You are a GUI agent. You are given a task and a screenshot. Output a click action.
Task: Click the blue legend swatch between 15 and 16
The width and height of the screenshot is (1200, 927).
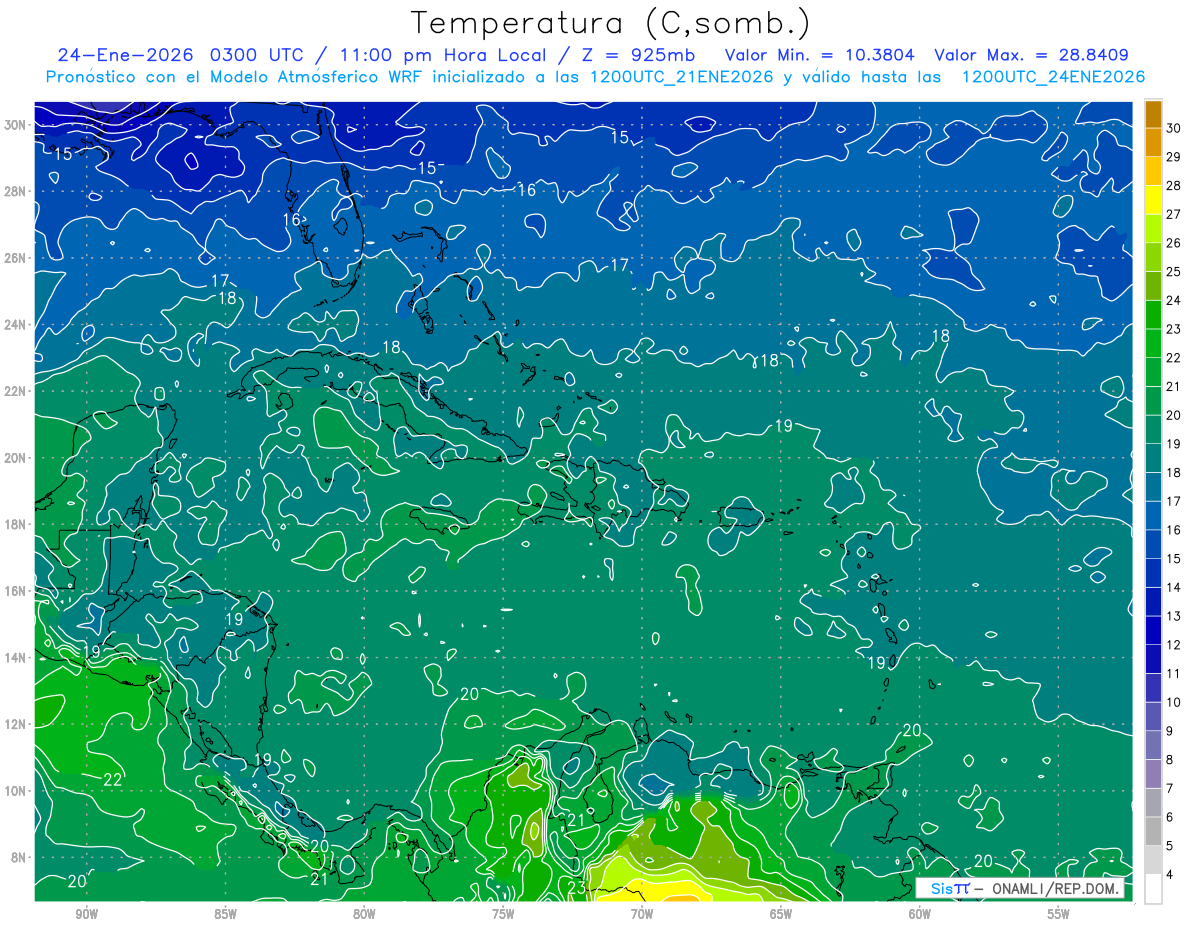click(1153, 544)
